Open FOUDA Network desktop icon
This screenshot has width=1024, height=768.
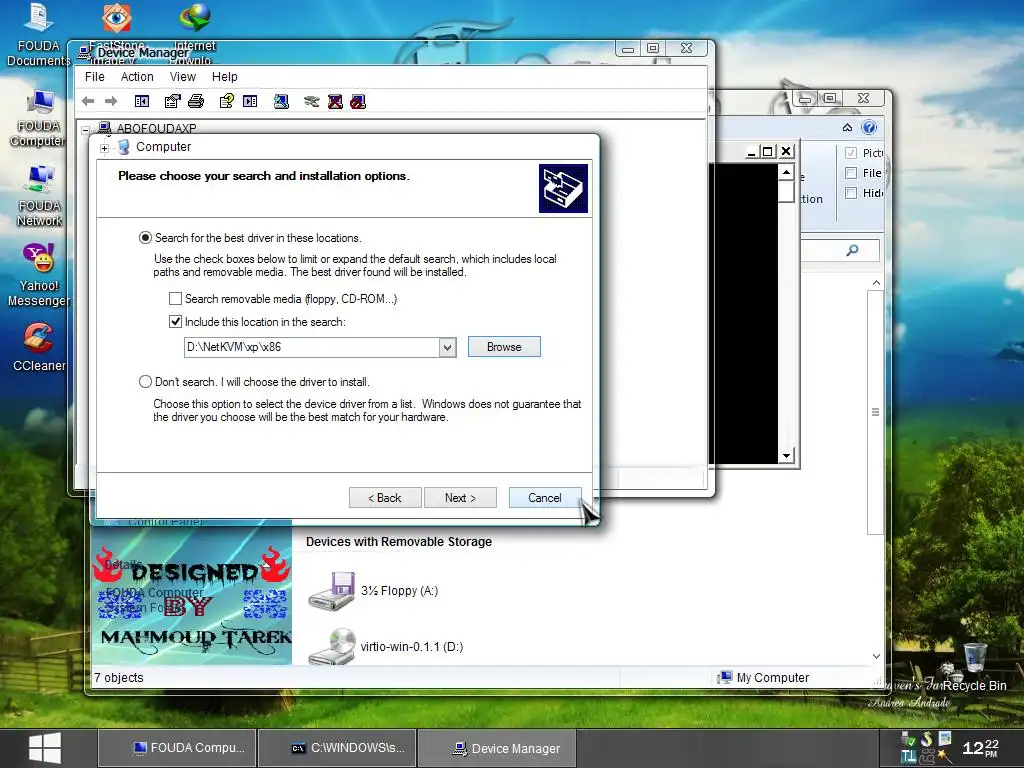39,196
